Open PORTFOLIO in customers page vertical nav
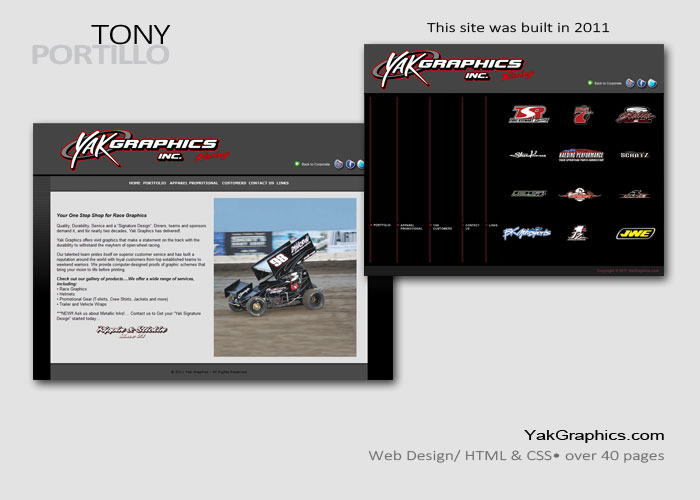Screen dimensions: 700x500 [x=382, y=225]
